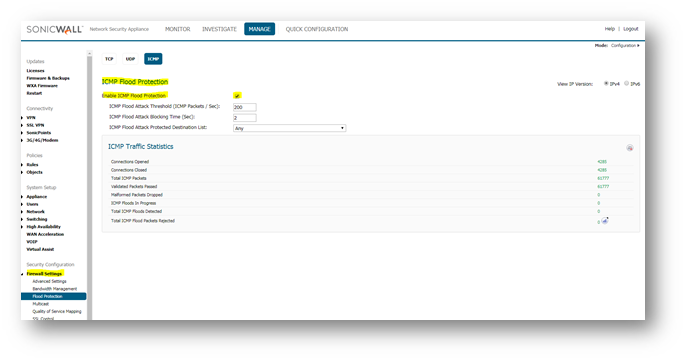Open the MONITOR menu

point(177,29)
